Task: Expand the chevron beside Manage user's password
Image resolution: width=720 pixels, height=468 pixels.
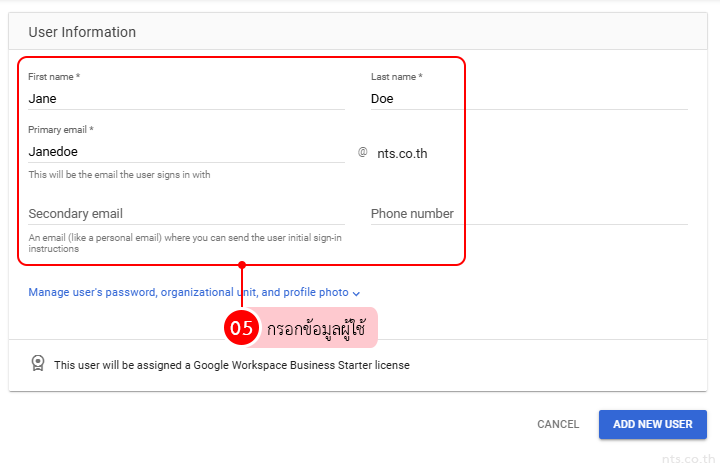Action: [x=357, y=293]
